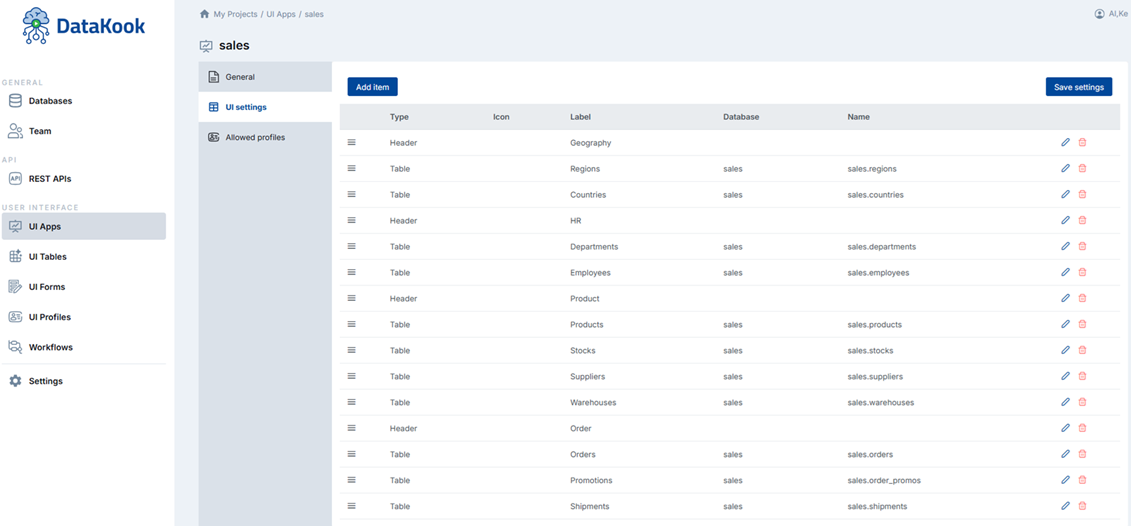Click the Add item button
The image size is (1131, 526).
click(x=372, y=87)
